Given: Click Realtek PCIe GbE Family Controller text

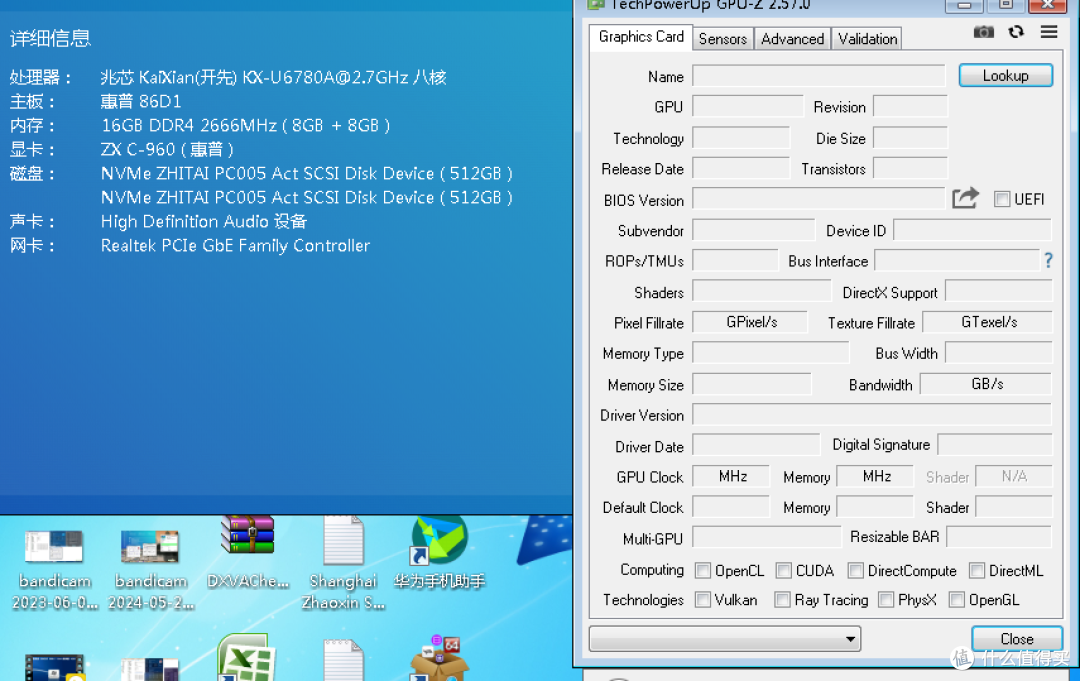Looking at the screenshot, I should tap(236, 246).
